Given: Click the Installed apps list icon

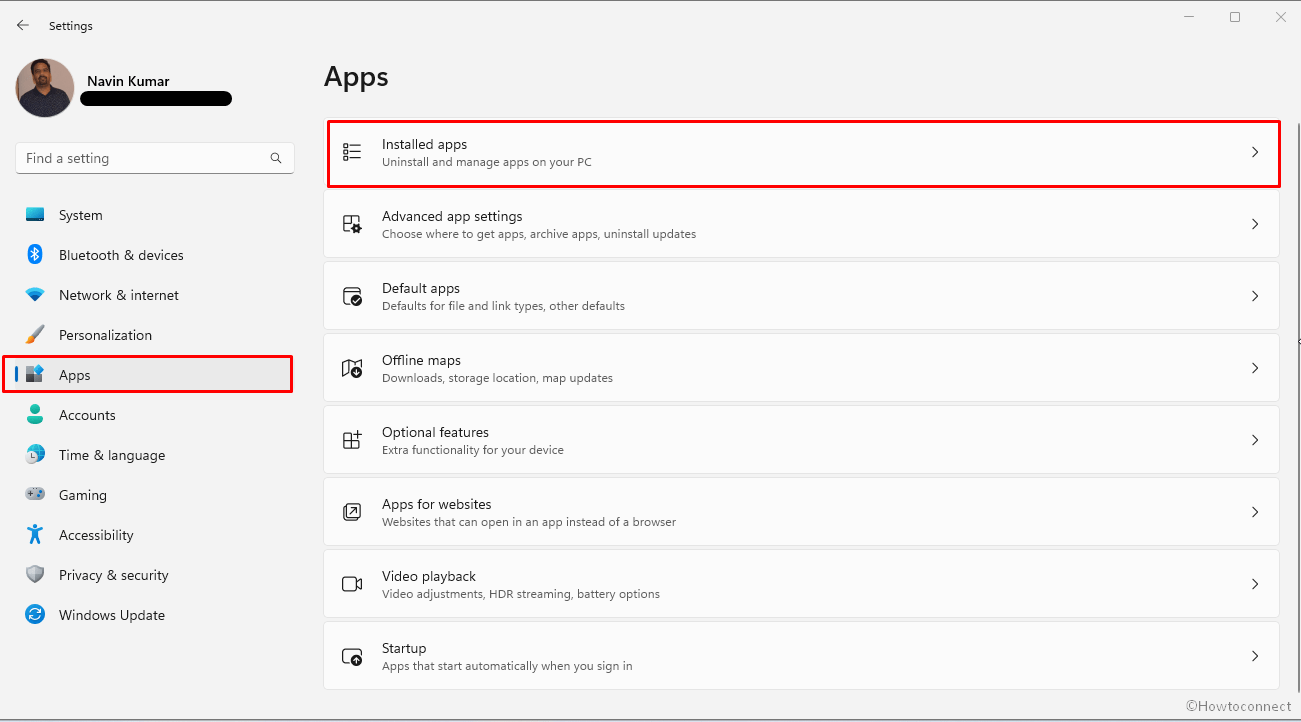Looking at the screenshot, I should [x=352, y=152].
